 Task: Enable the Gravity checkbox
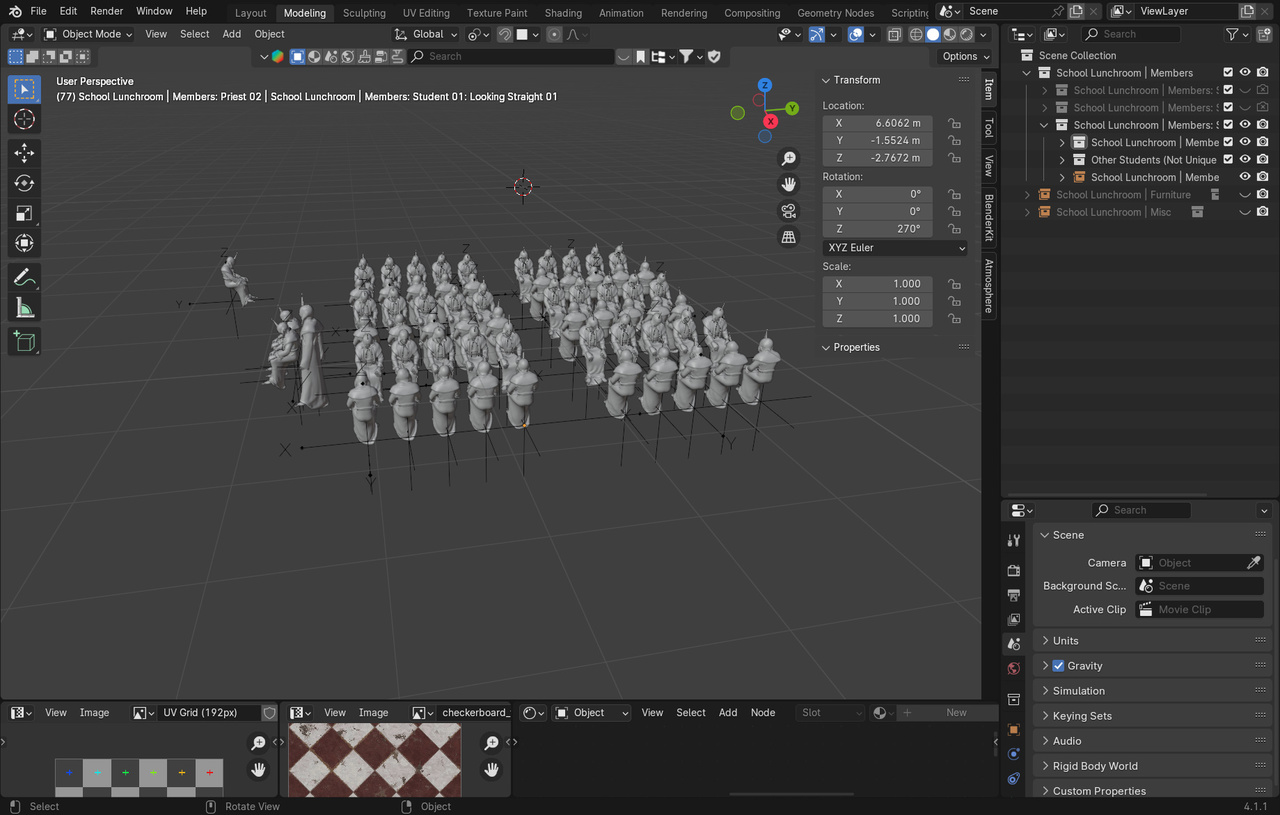[1058, 666]
